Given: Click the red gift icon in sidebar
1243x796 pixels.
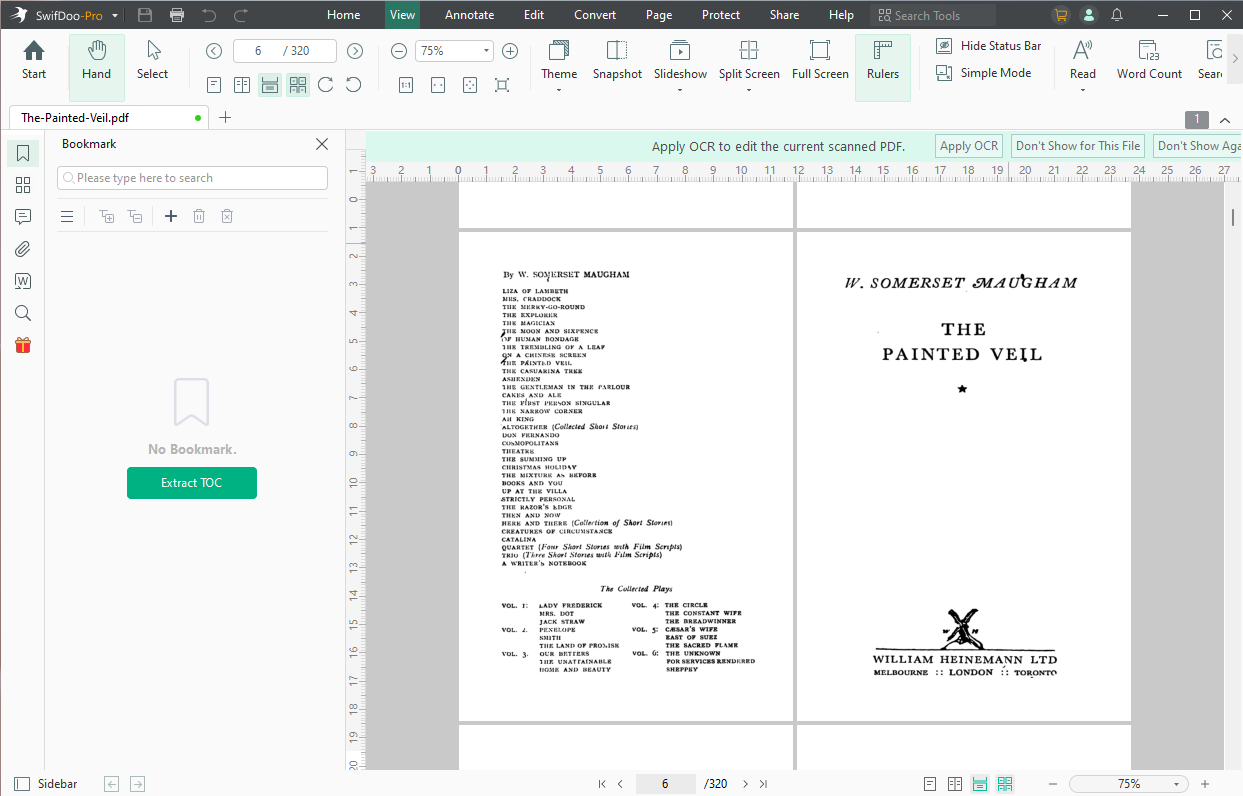Looking at the screenshot, I should pyautogui.click(x=23, y=345).
